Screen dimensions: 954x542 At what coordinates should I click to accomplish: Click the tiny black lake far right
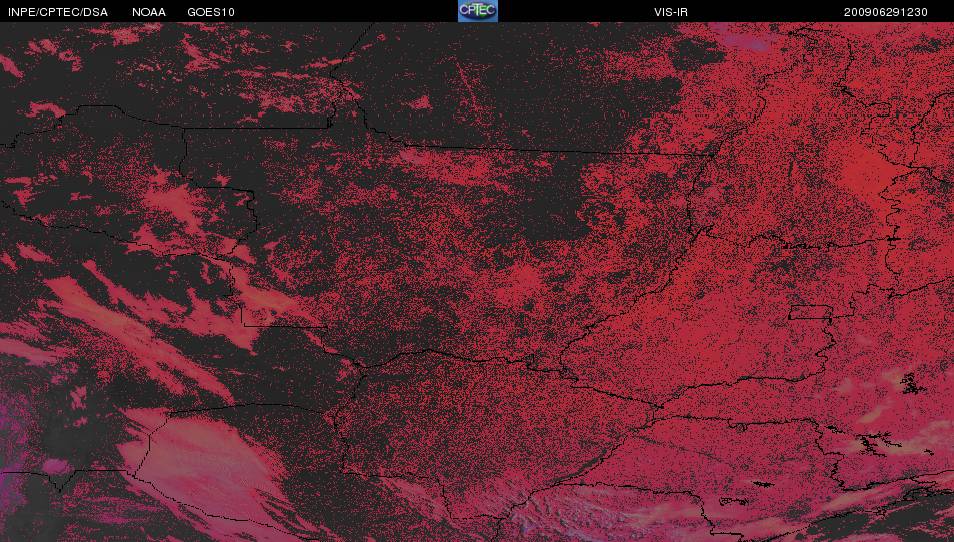pos(929,452)
